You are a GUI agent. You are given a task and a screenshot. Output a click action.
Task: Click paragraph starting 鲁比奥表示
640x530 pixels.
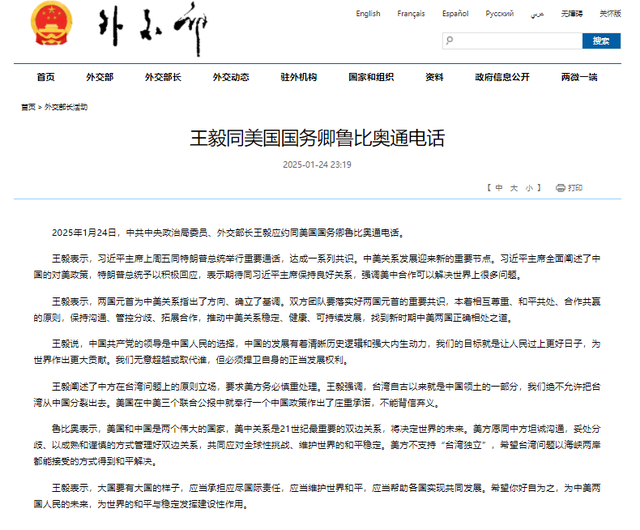(317, 445)
